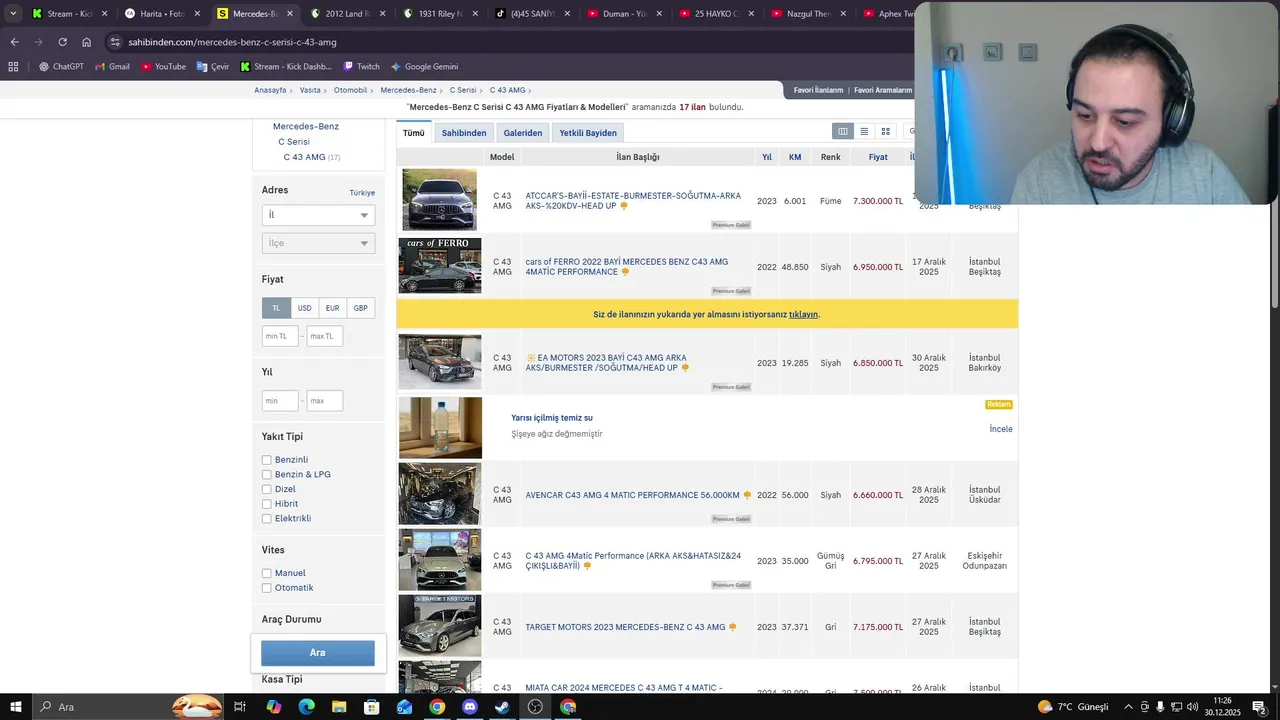The image size is (1280, 720).
Task: Launch Microsoft Edge from the taskbar
Action: pyautogui.click(x=306, y=707)
